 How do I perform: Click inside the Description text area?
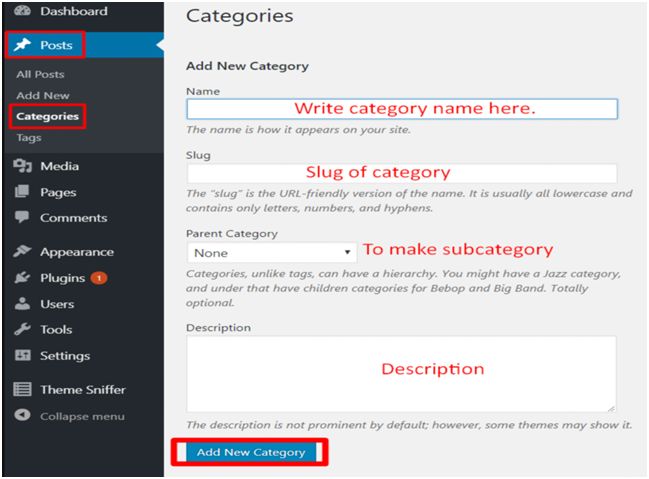point(401,373)
